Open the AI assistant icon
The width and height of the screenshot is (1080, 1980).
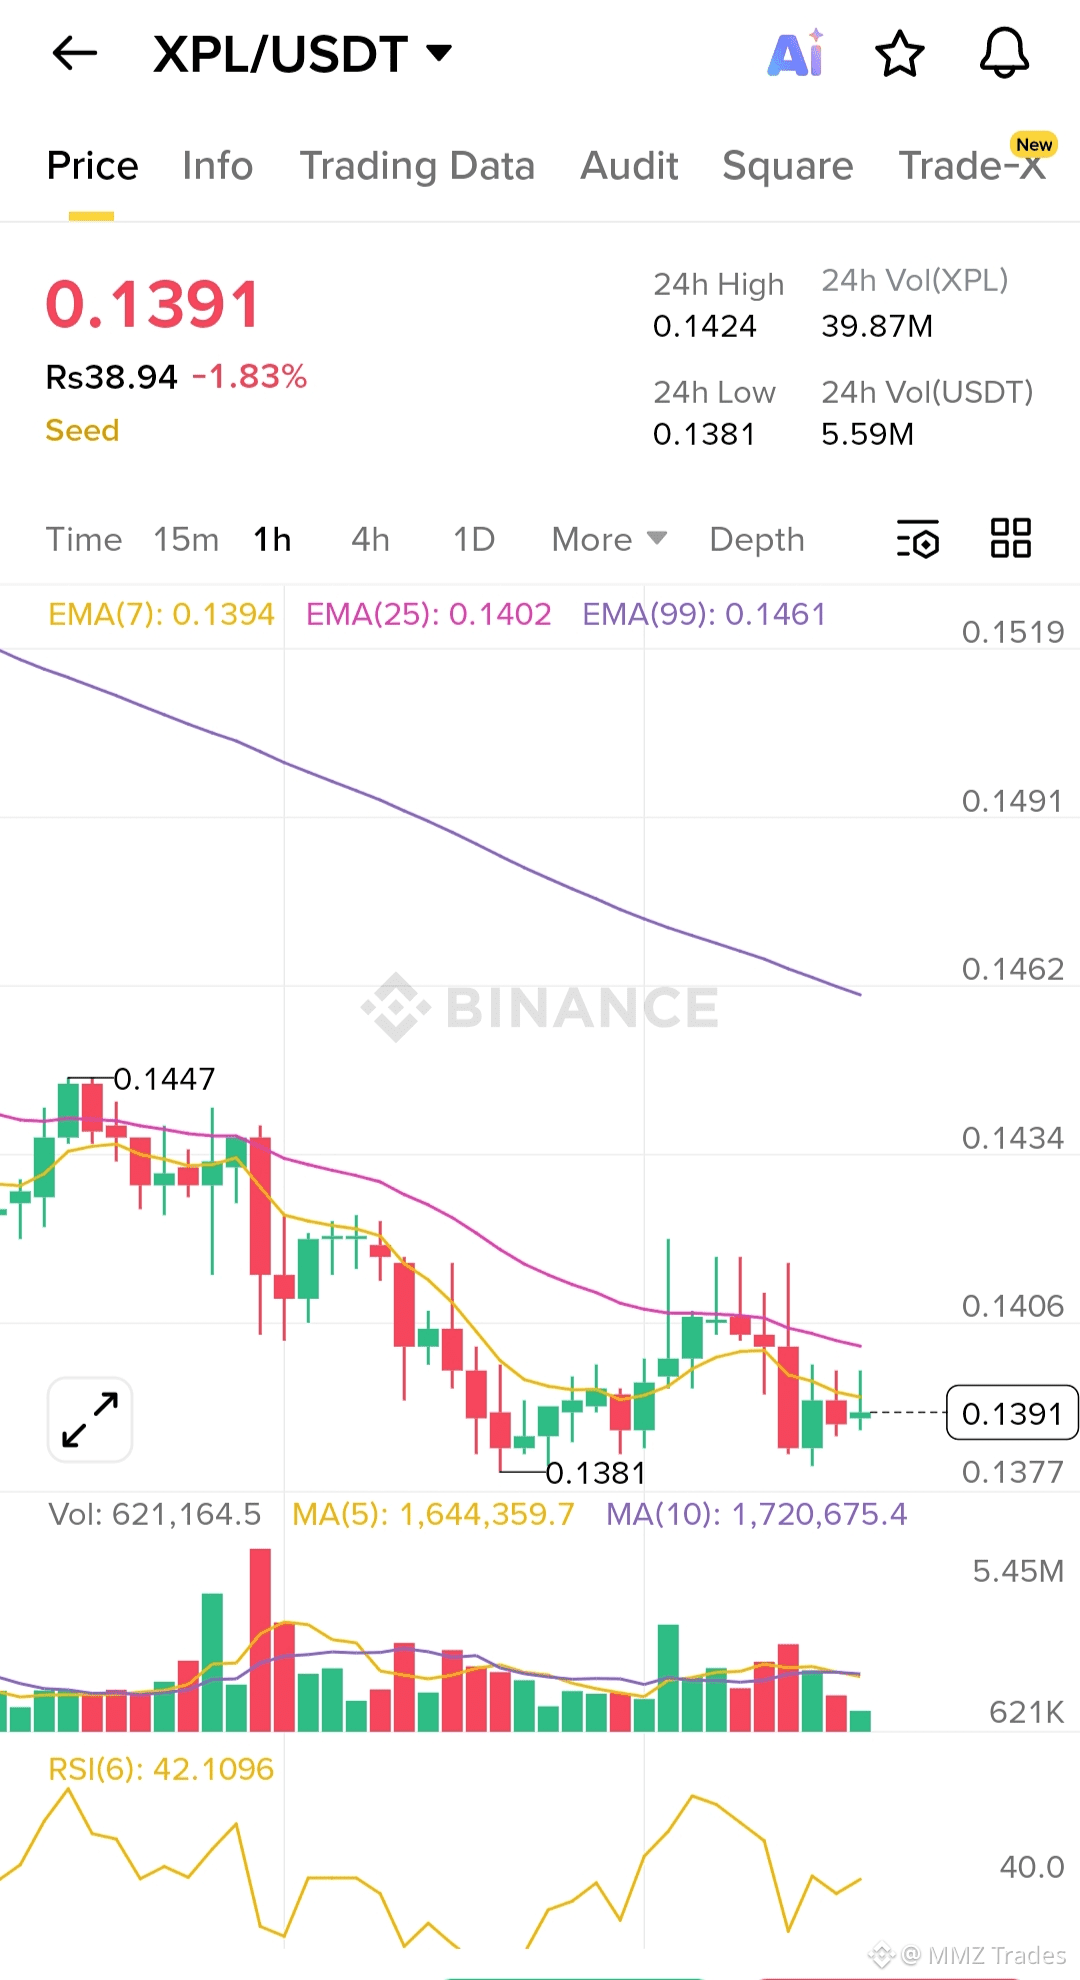[x=796, y=53]
